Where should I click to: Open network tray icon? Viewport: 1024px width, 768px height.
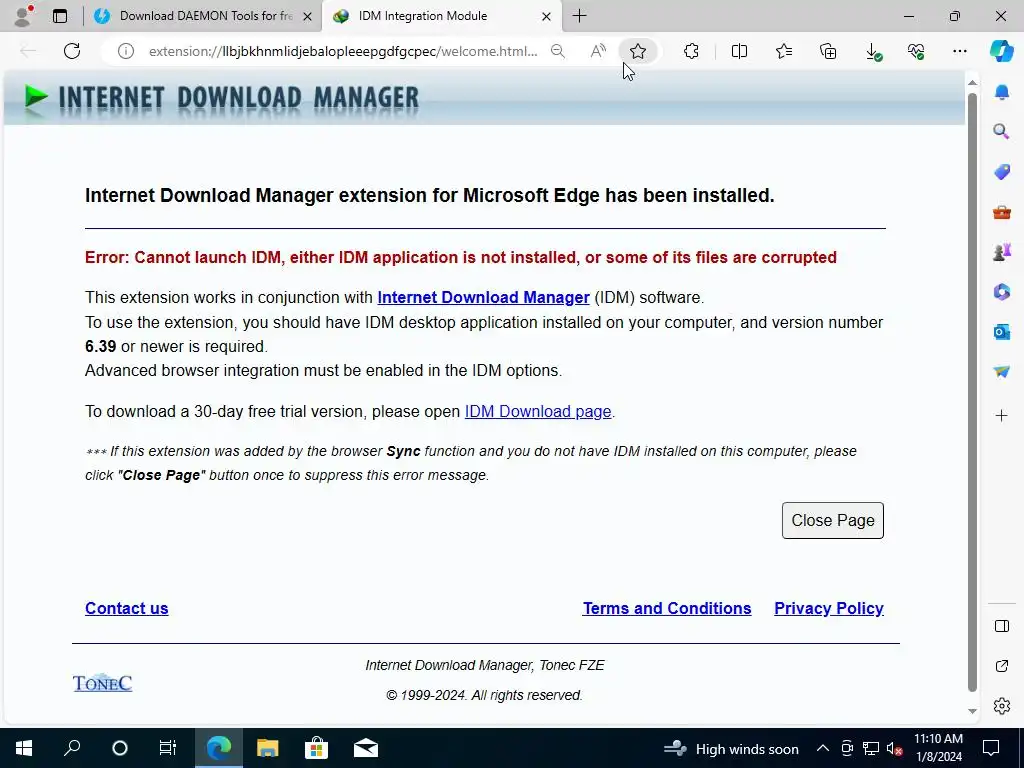[871, 748]
